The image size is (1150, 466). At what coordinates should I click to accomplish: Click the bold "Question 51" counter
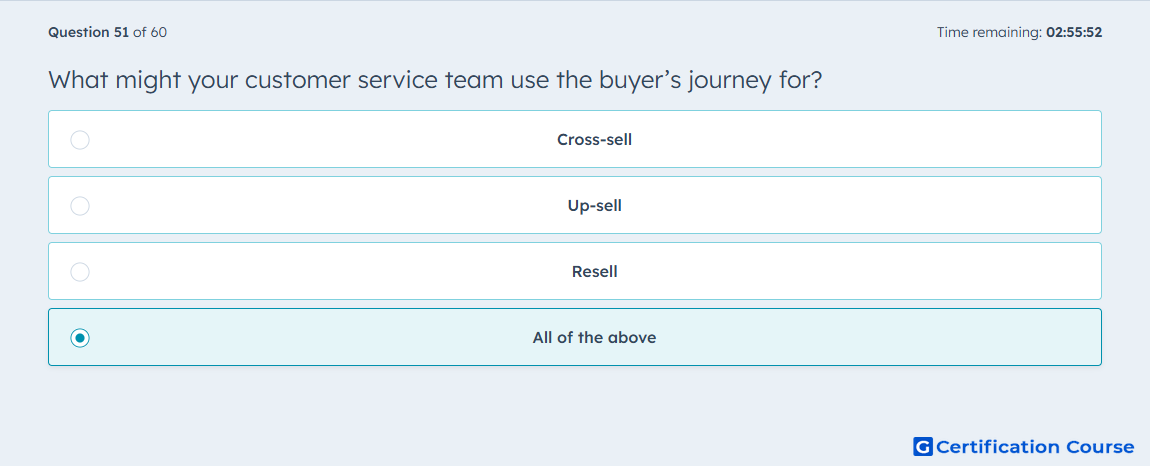[x=88, y=33]
